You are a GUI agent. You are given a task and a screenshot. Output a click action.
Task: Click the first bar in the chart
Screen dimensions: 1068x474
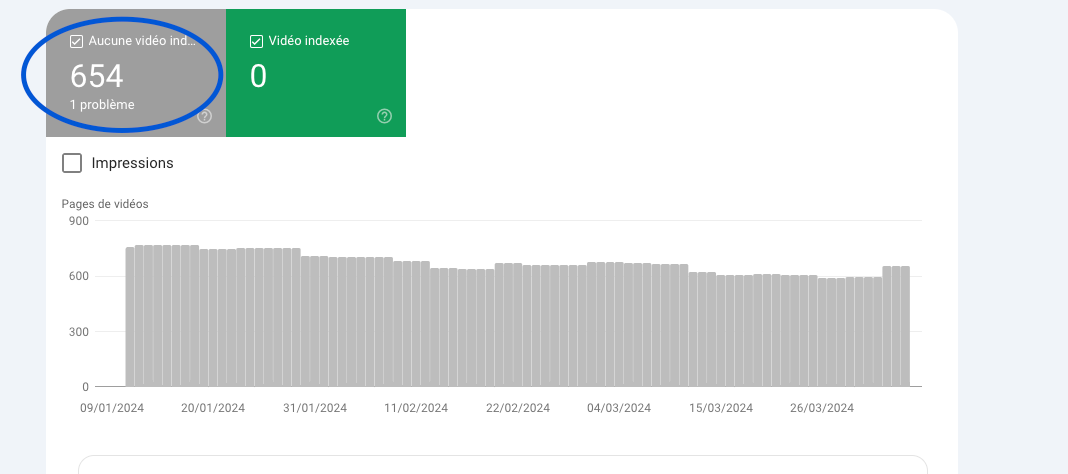coord(130,317)
